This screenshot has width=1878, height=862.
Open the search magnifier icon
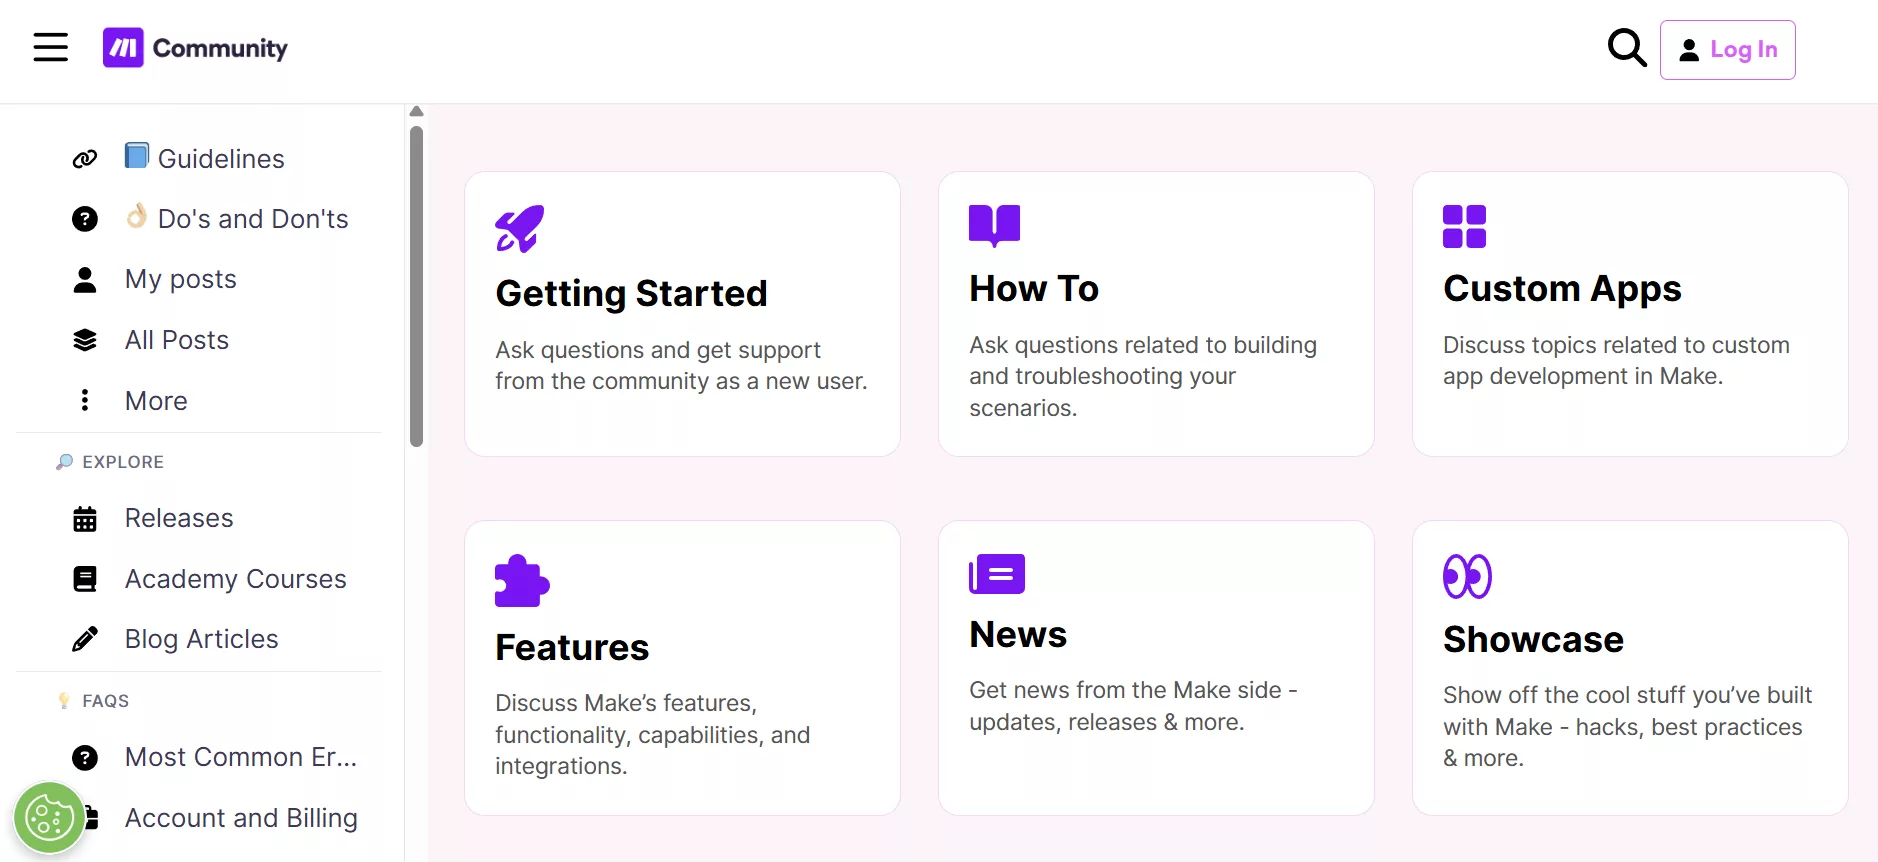pyautogui.click(x=1626, y=48)
